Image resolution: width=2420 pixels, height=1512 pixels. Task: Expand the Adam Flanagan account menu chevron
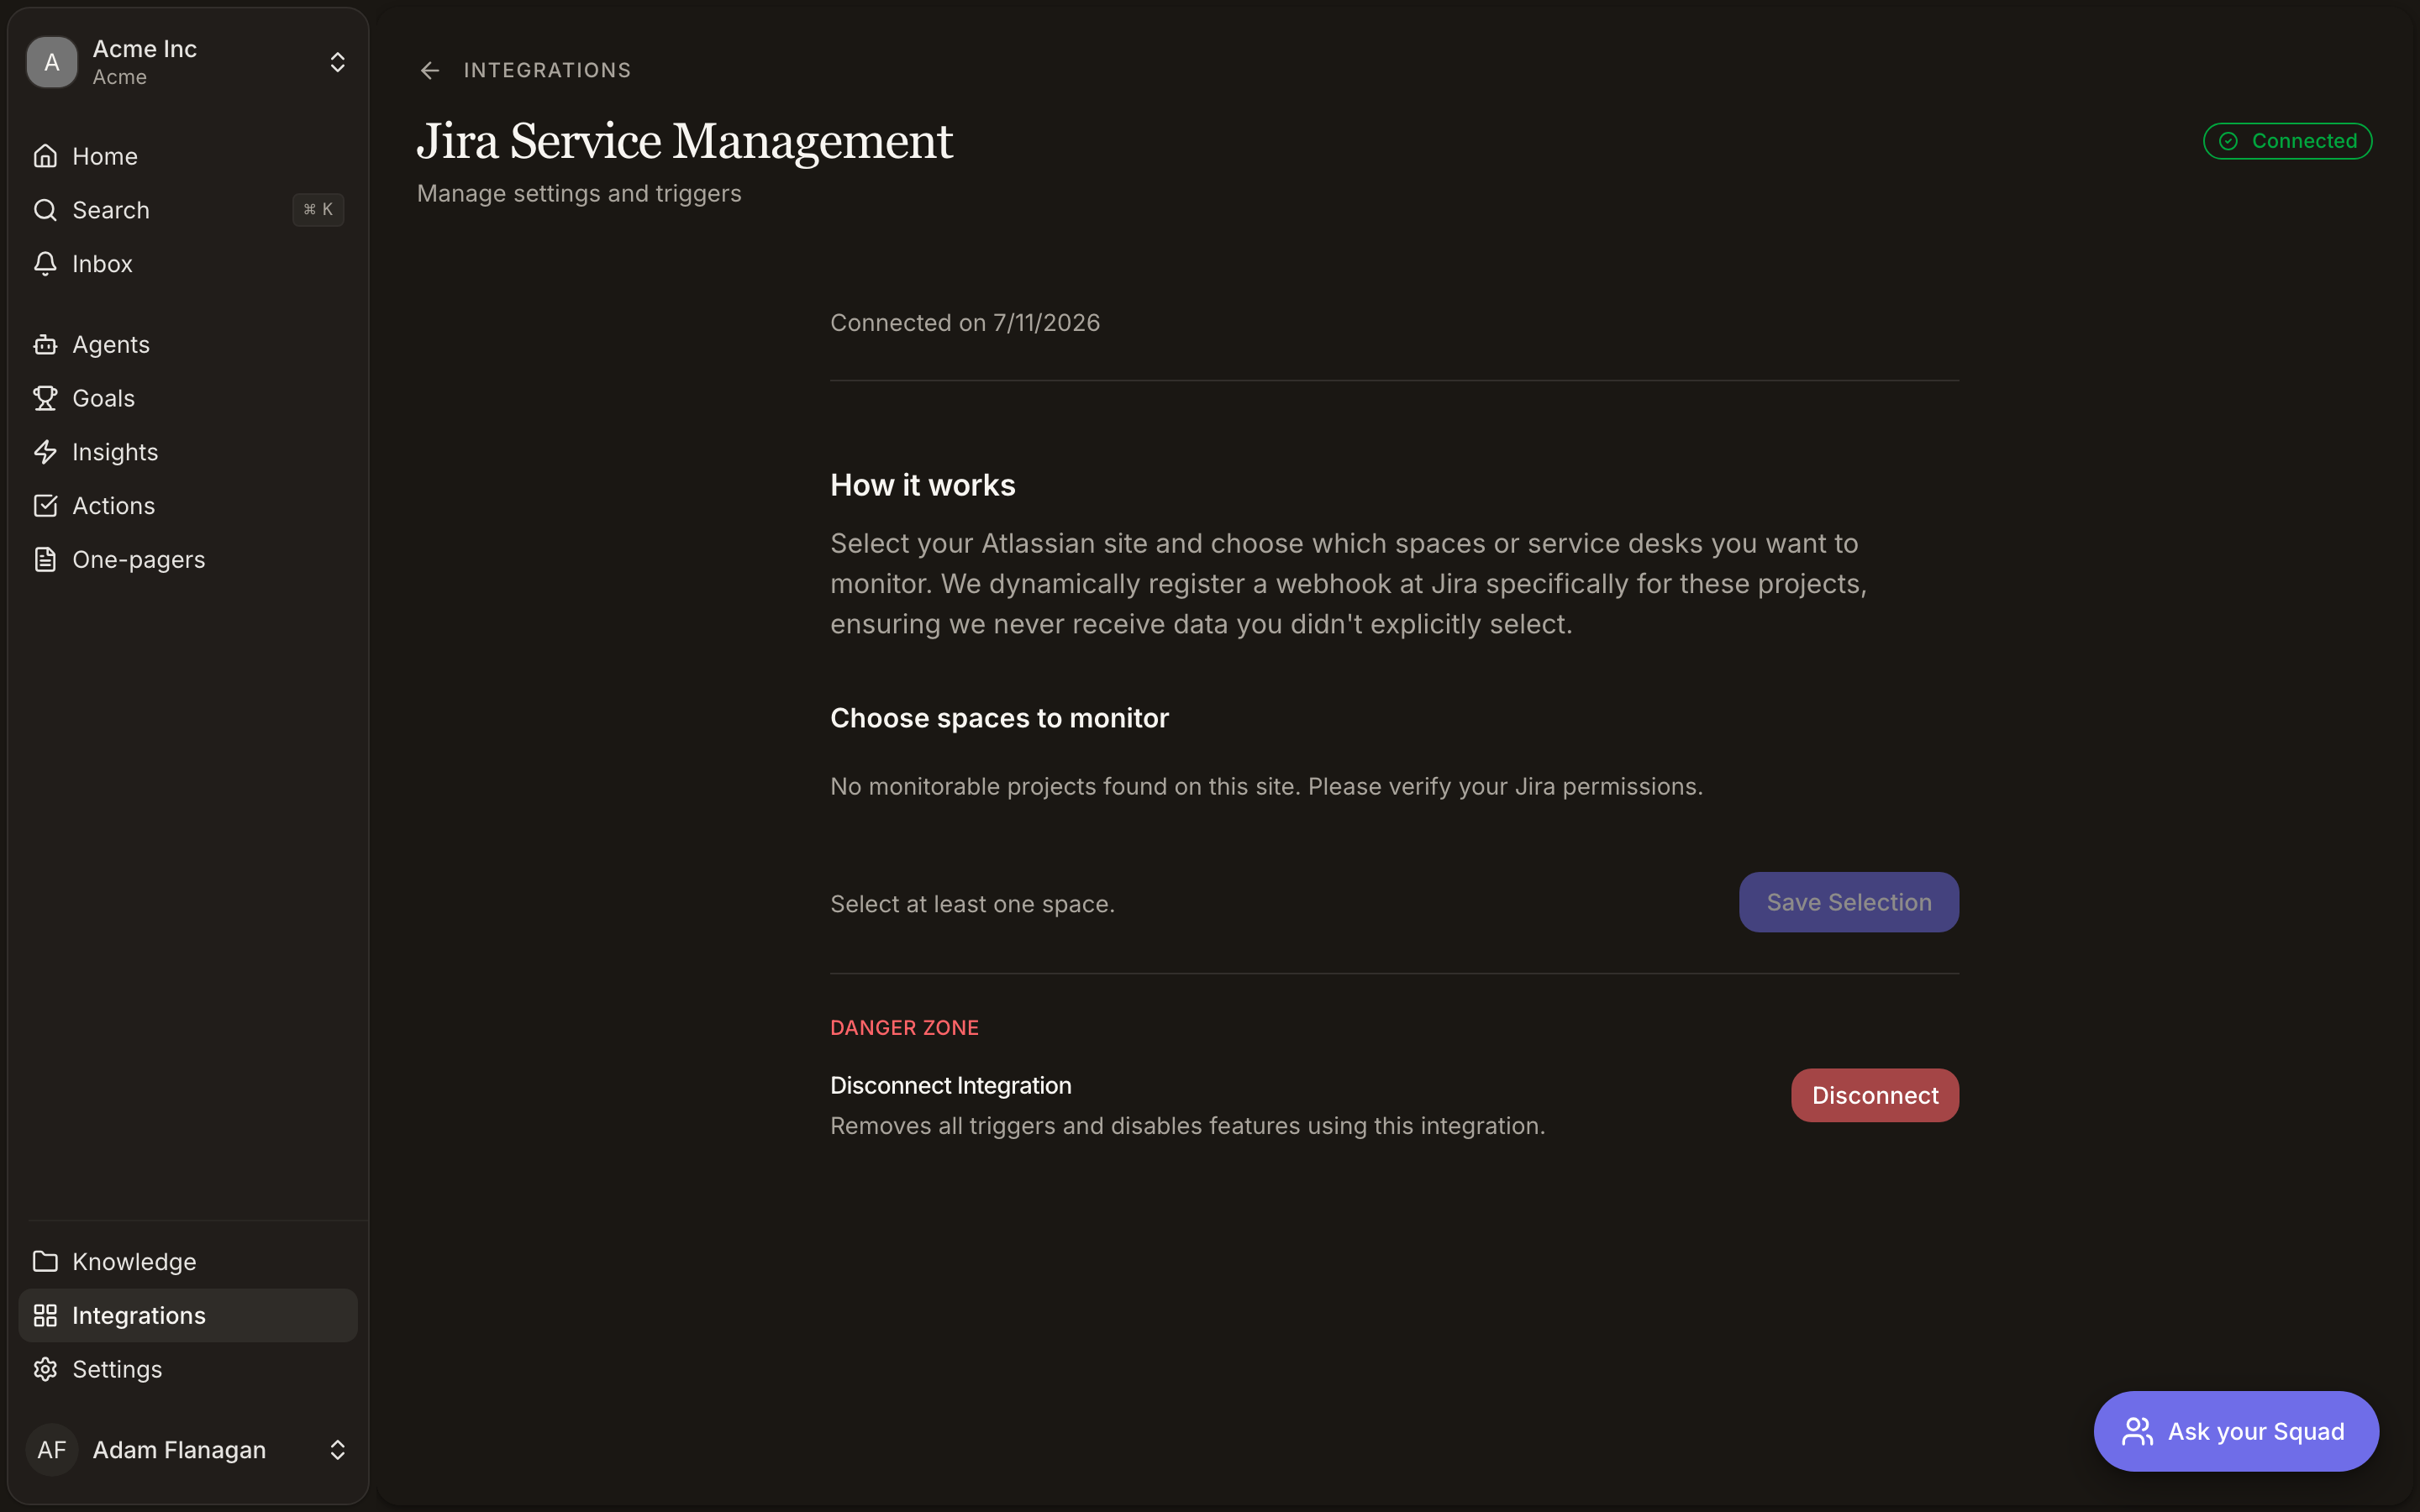click(x=338, y=1450)
